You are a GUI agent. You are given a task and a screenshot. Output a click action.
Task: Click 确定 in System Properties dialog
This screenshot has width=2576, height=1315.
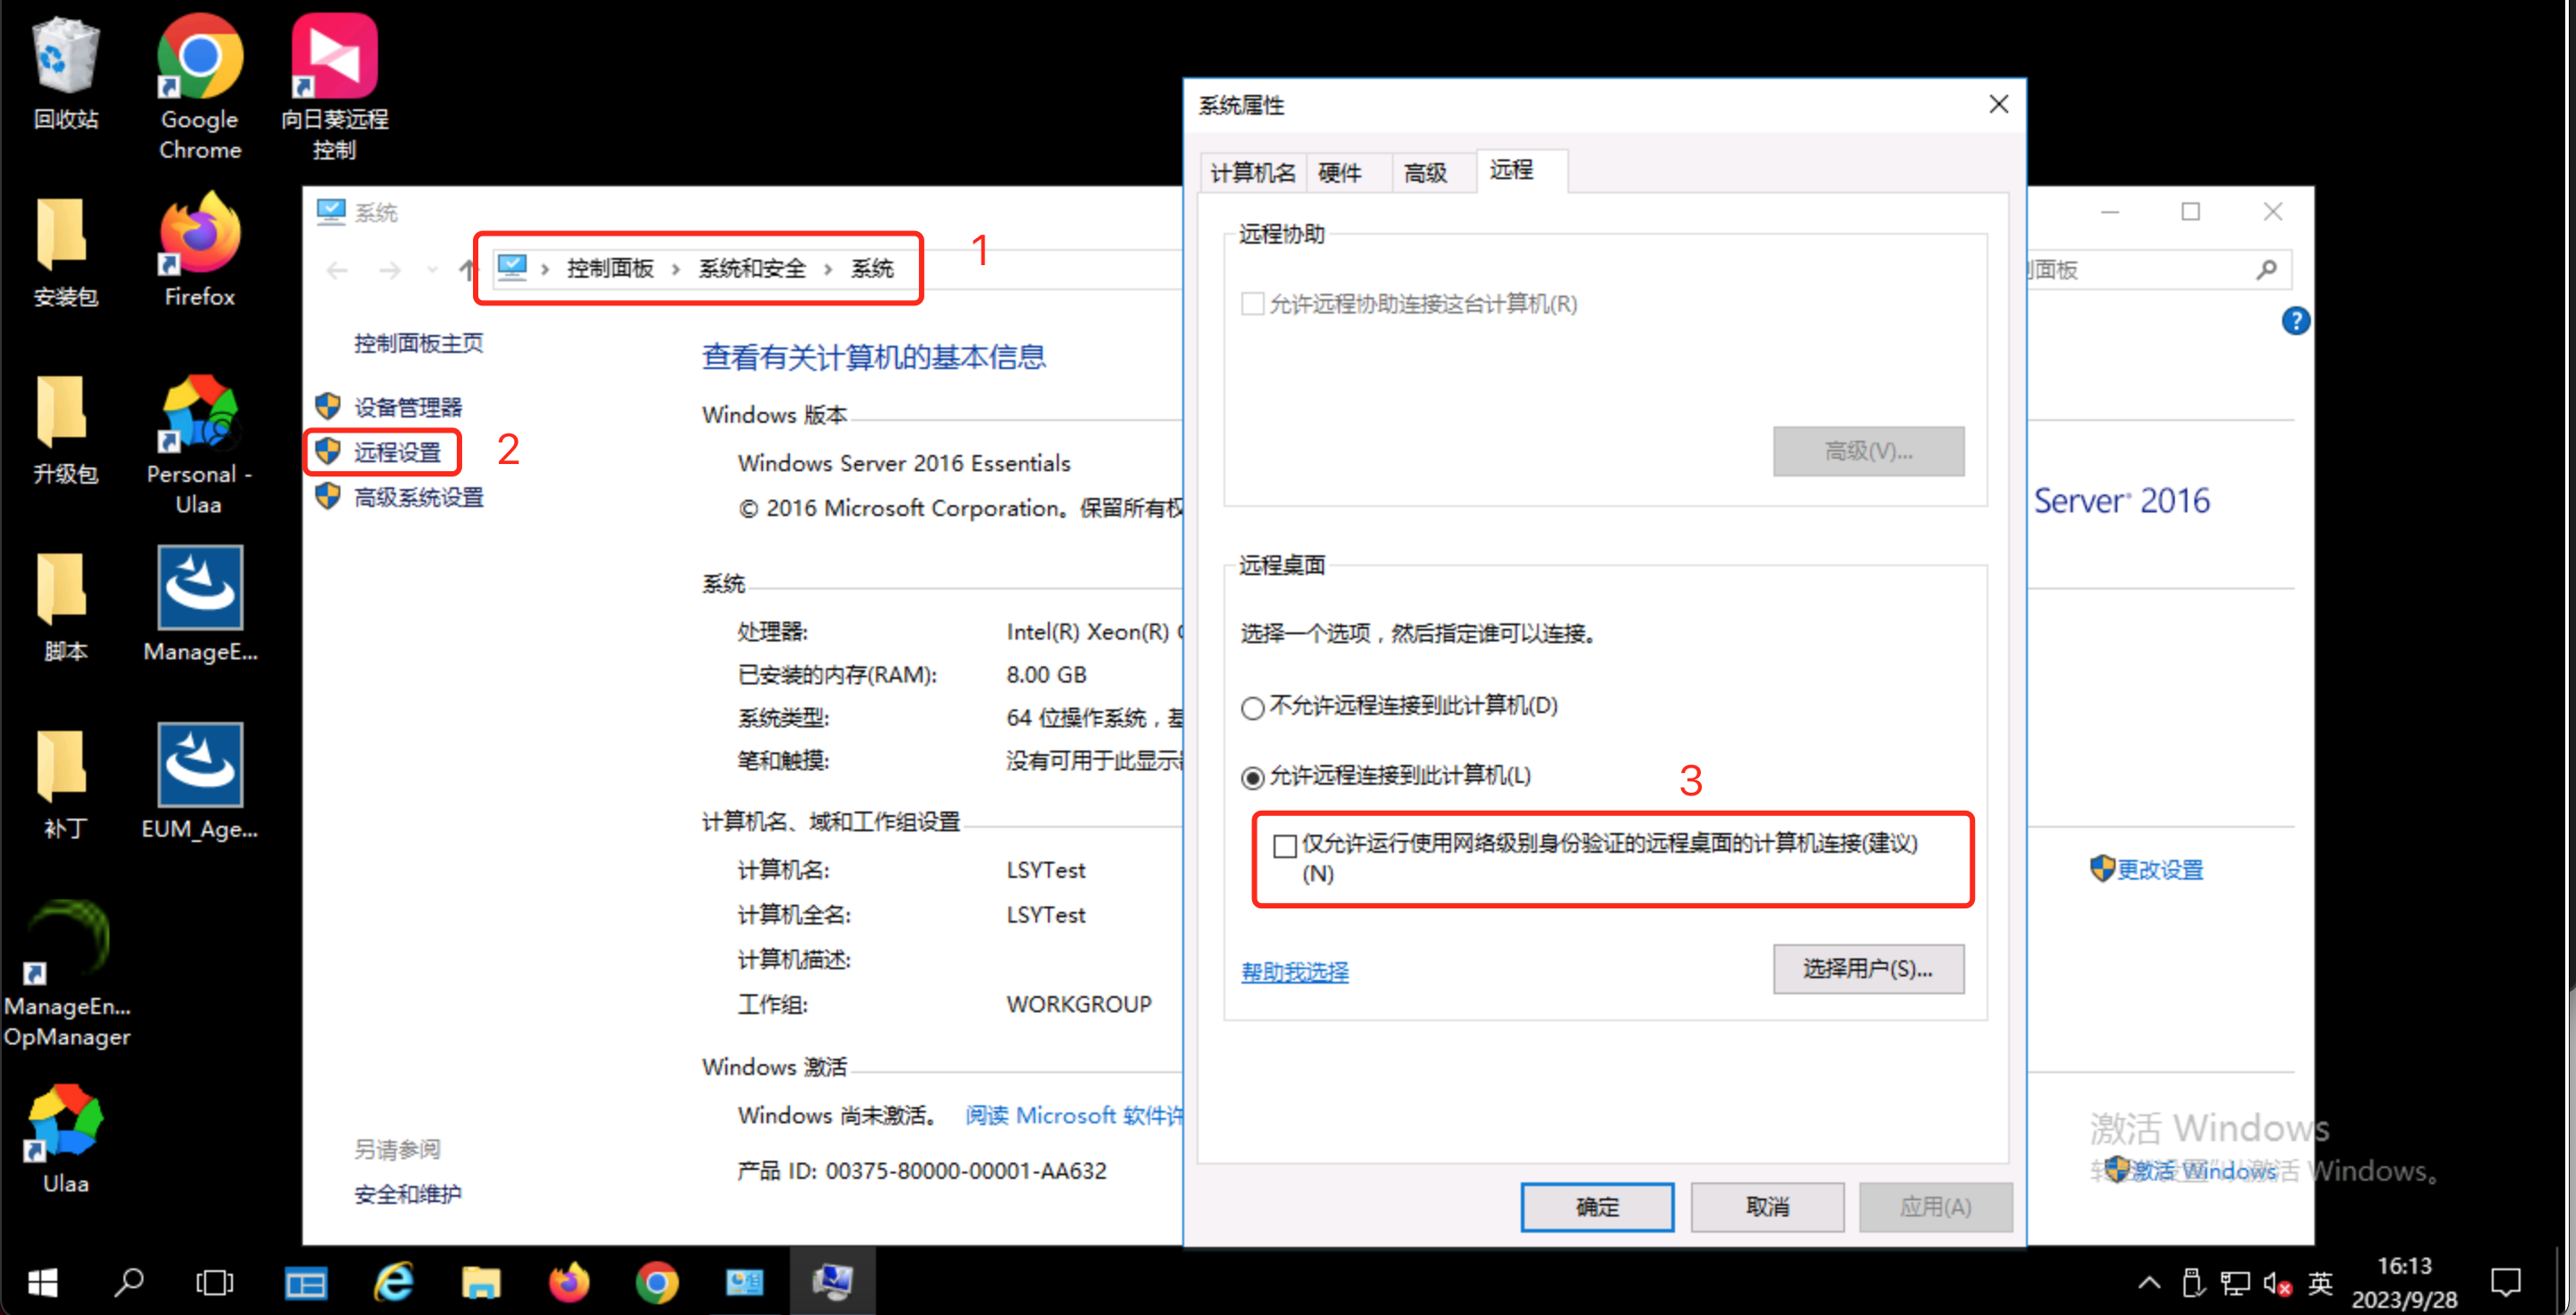click(x=1597, y=1207)
